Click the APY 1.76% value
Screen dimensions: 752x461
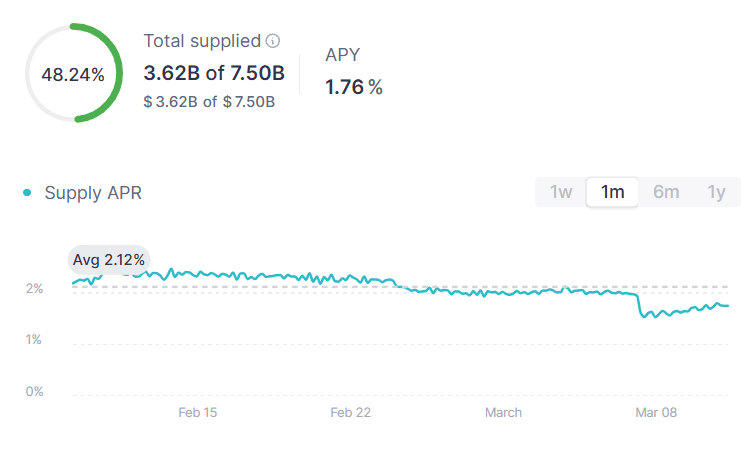pyautogui.click(x=354, y=88)
